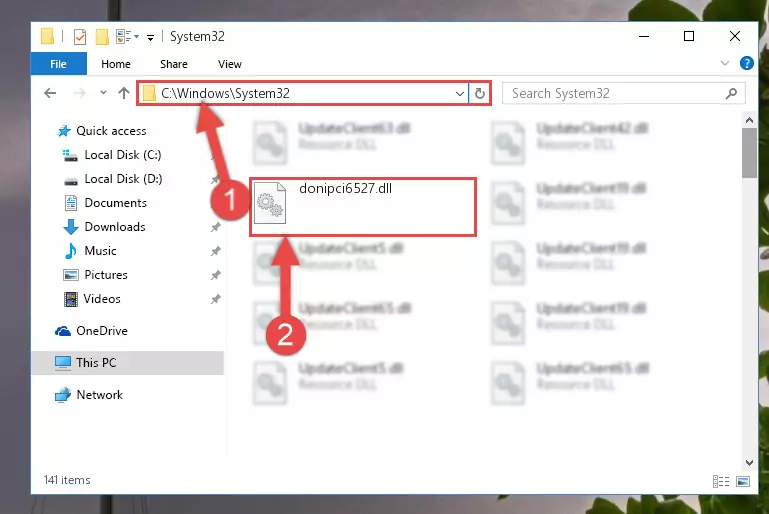Click the search magnifier icon
Screen dimensions: 769x514
click(731, 93)
